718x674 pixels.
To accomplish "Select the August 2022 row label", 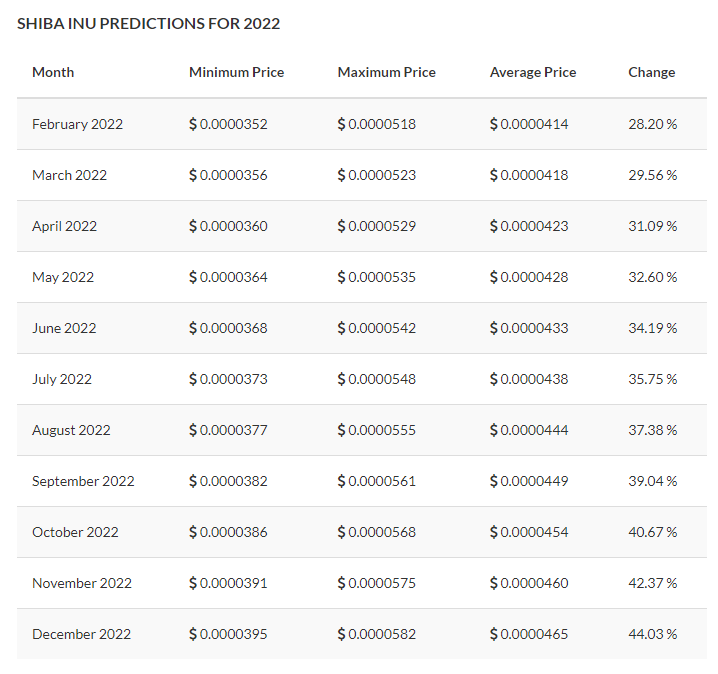I will (71, 430).
